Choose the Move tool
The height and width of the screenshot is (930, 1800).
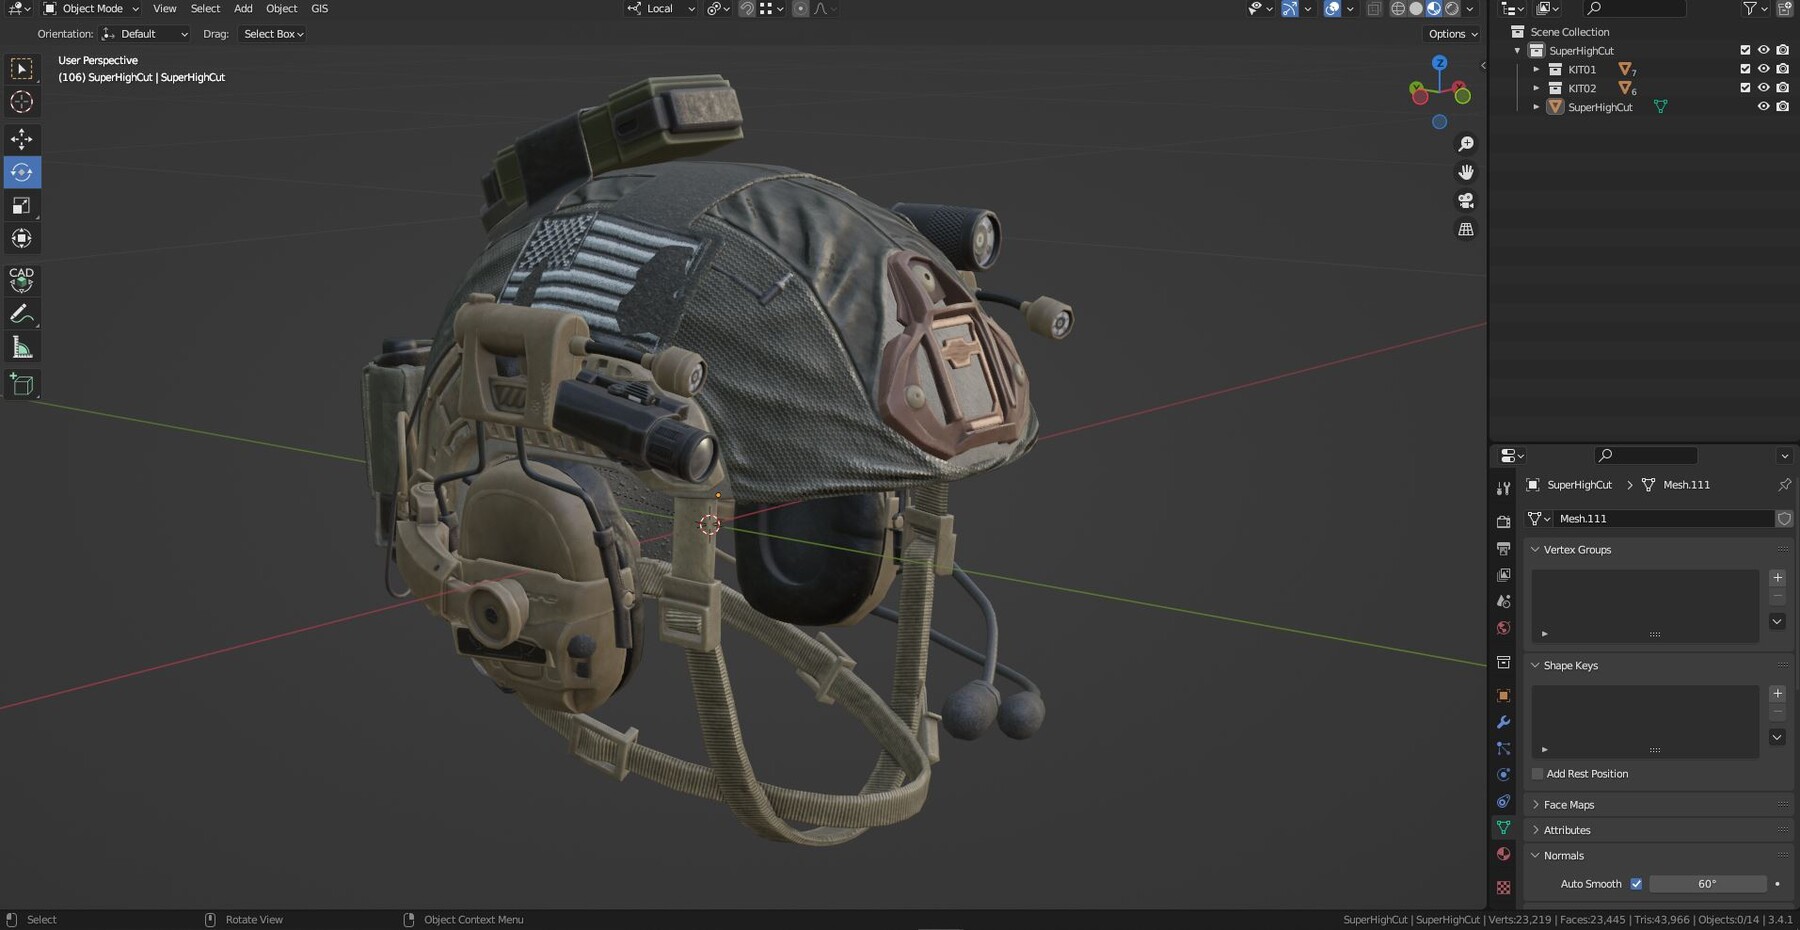coord(21,139)
